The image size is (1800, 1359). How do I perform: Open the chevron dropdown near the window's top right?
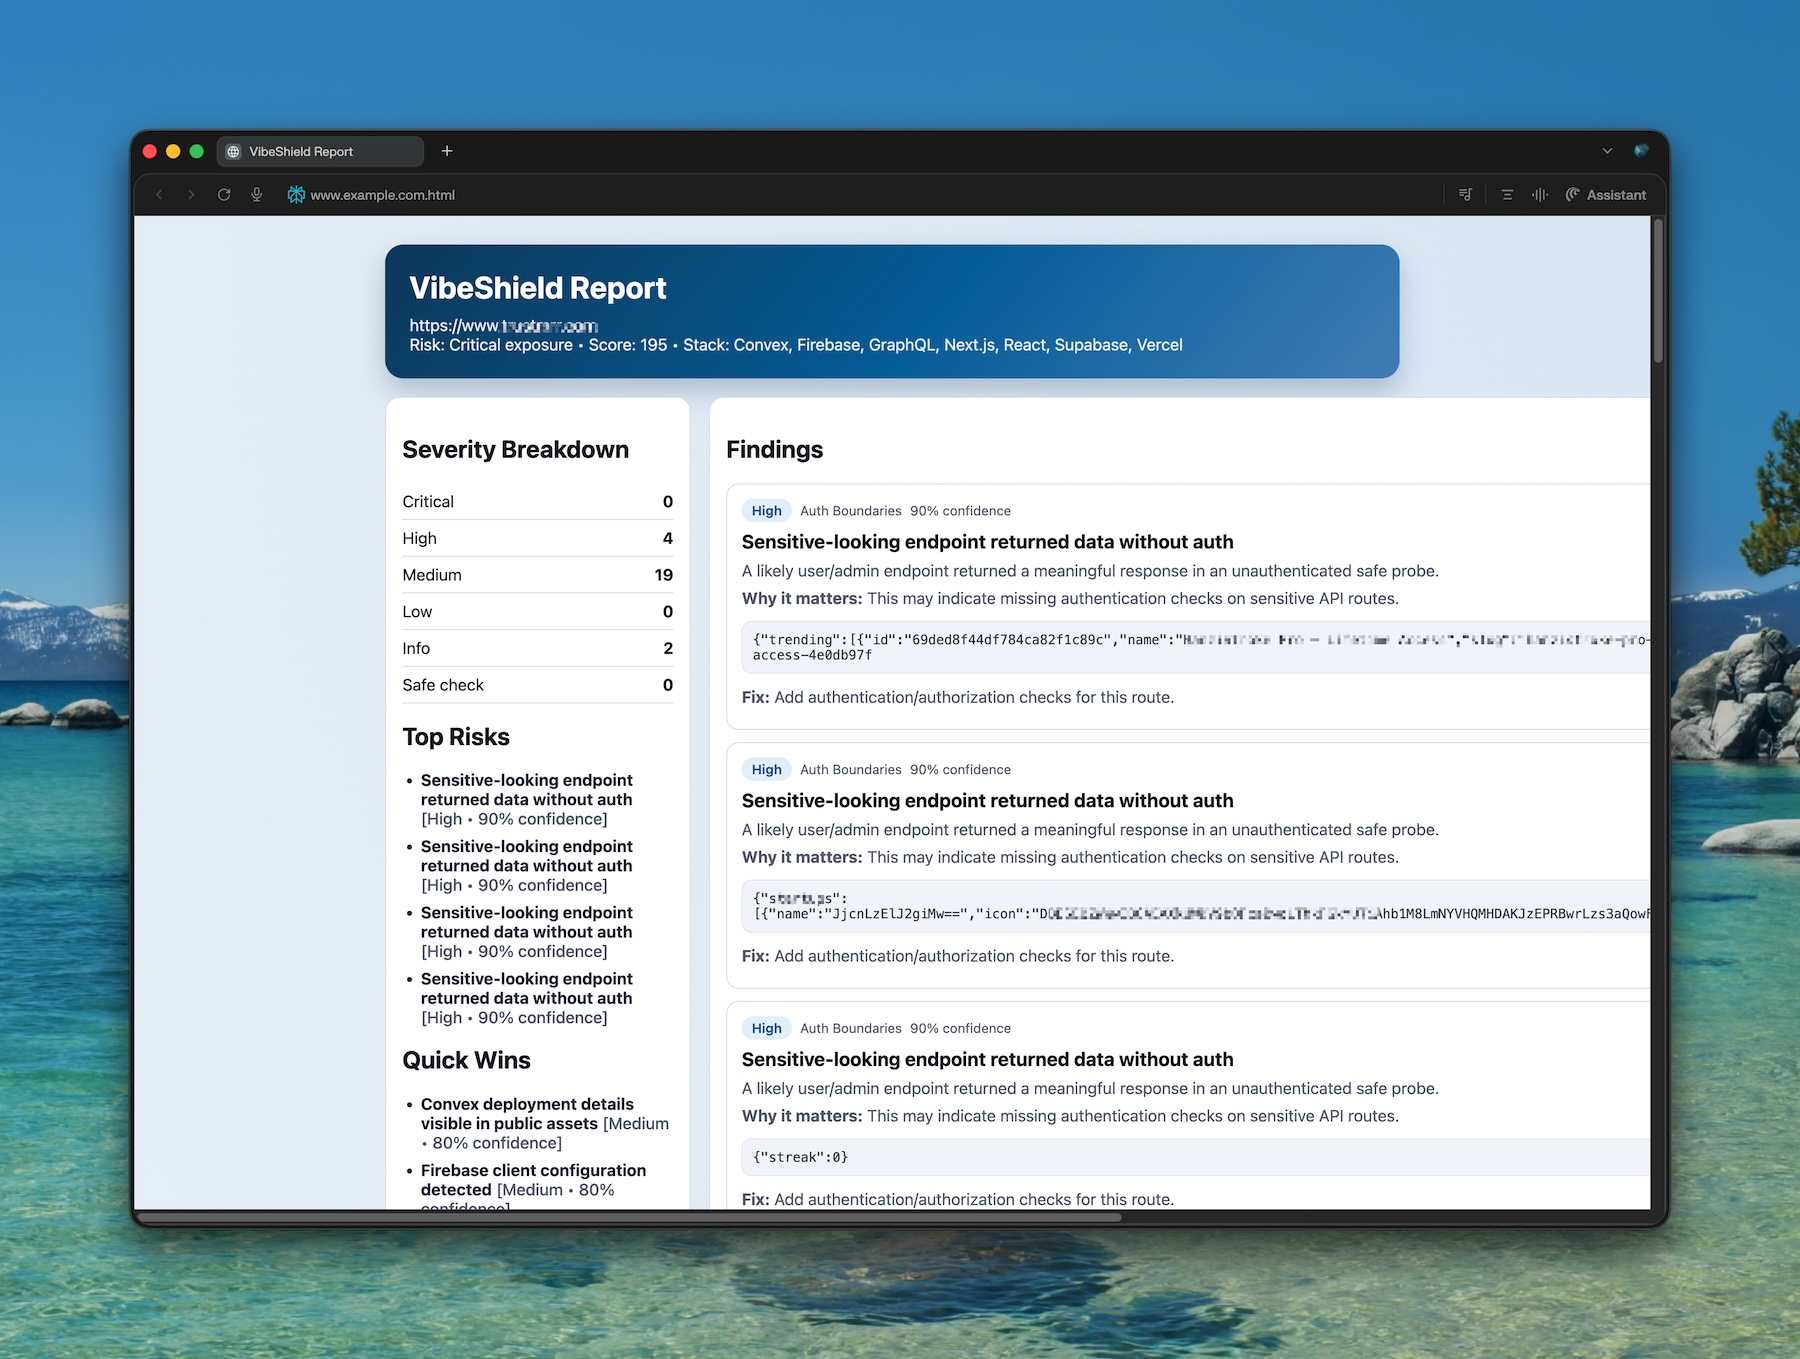click(x=1607, y=151)
